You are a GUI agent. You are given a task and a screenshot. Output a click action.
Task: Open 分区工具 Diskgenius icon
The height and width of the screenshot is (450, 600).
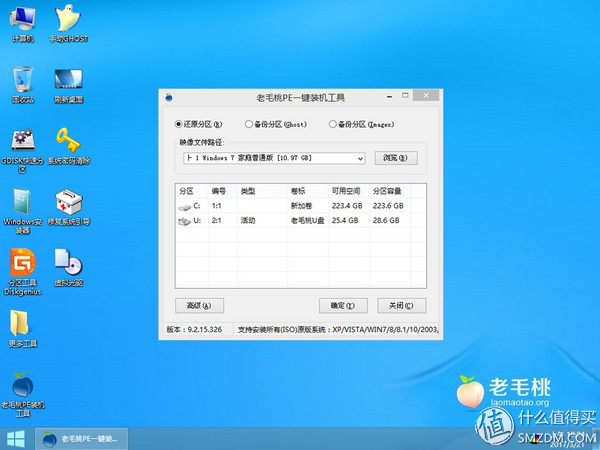(23, 272)
